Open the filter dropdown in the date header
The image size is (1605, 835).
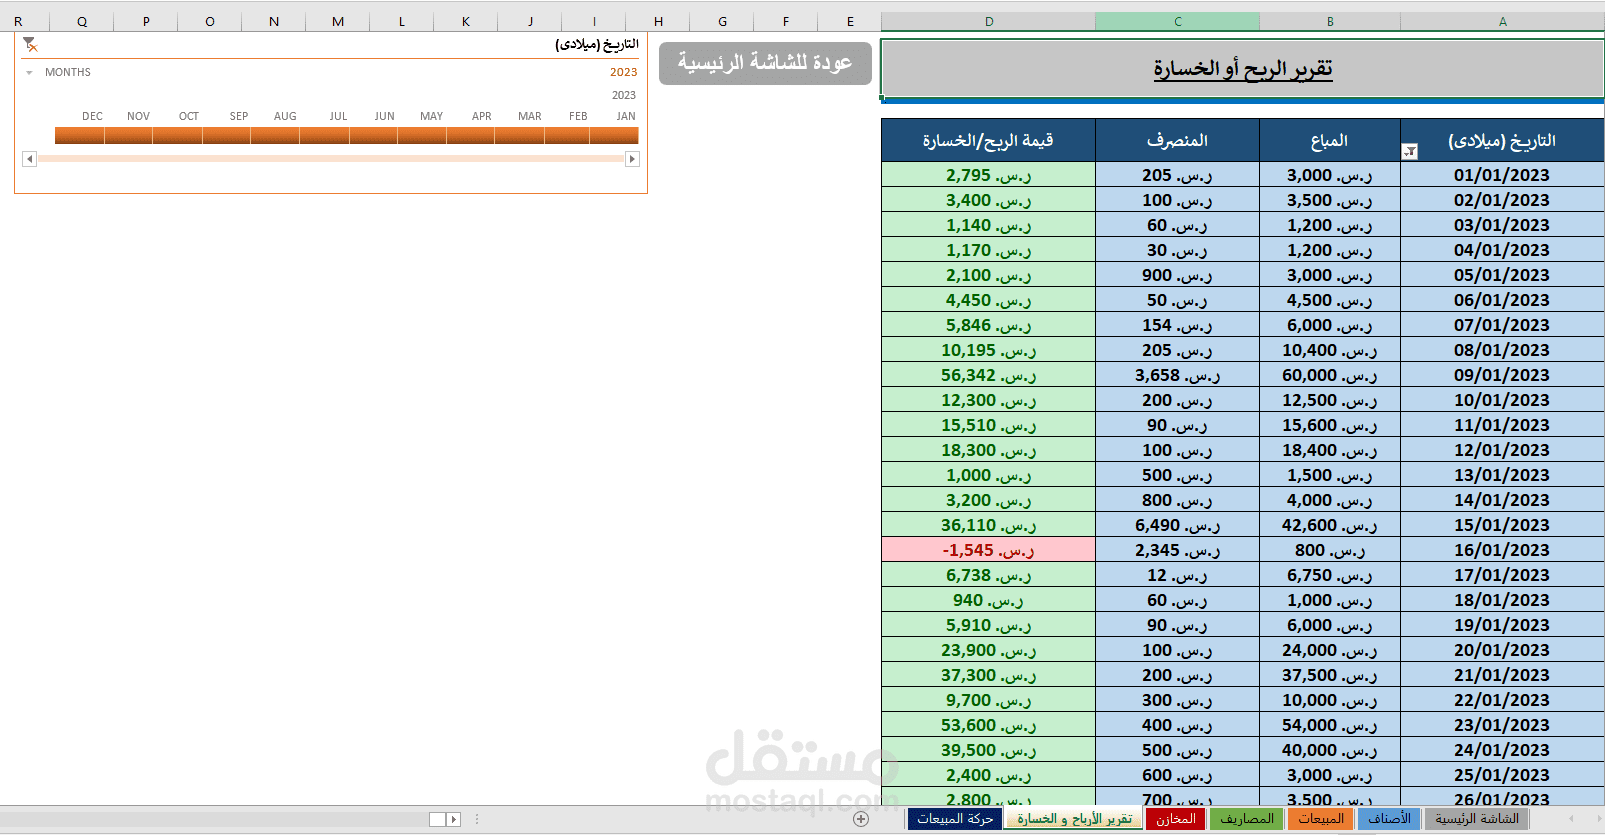coord(1410,151)
